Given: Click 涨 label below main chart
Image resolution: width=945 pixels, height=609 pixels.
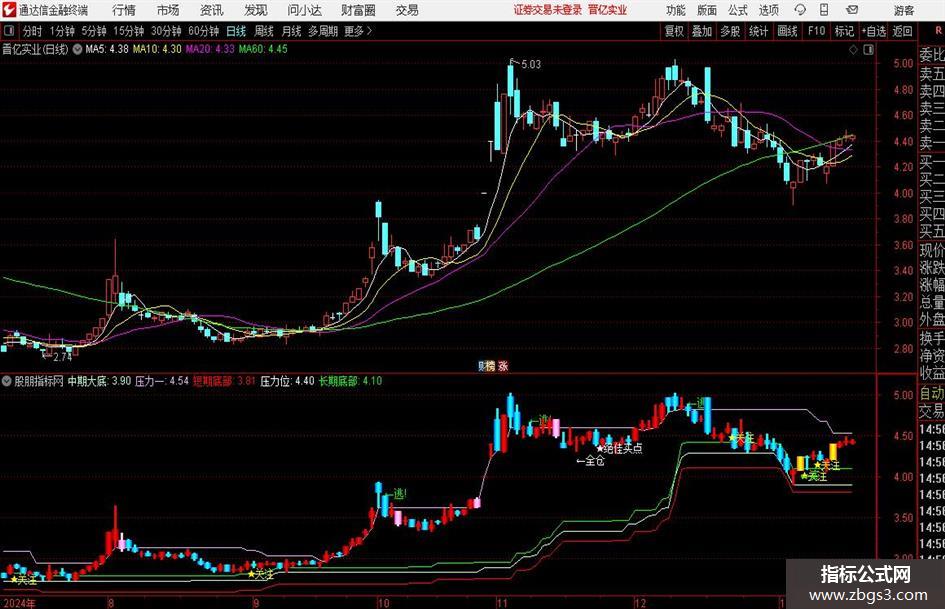Looking at the screenshot, I should [x=503, y=366].
